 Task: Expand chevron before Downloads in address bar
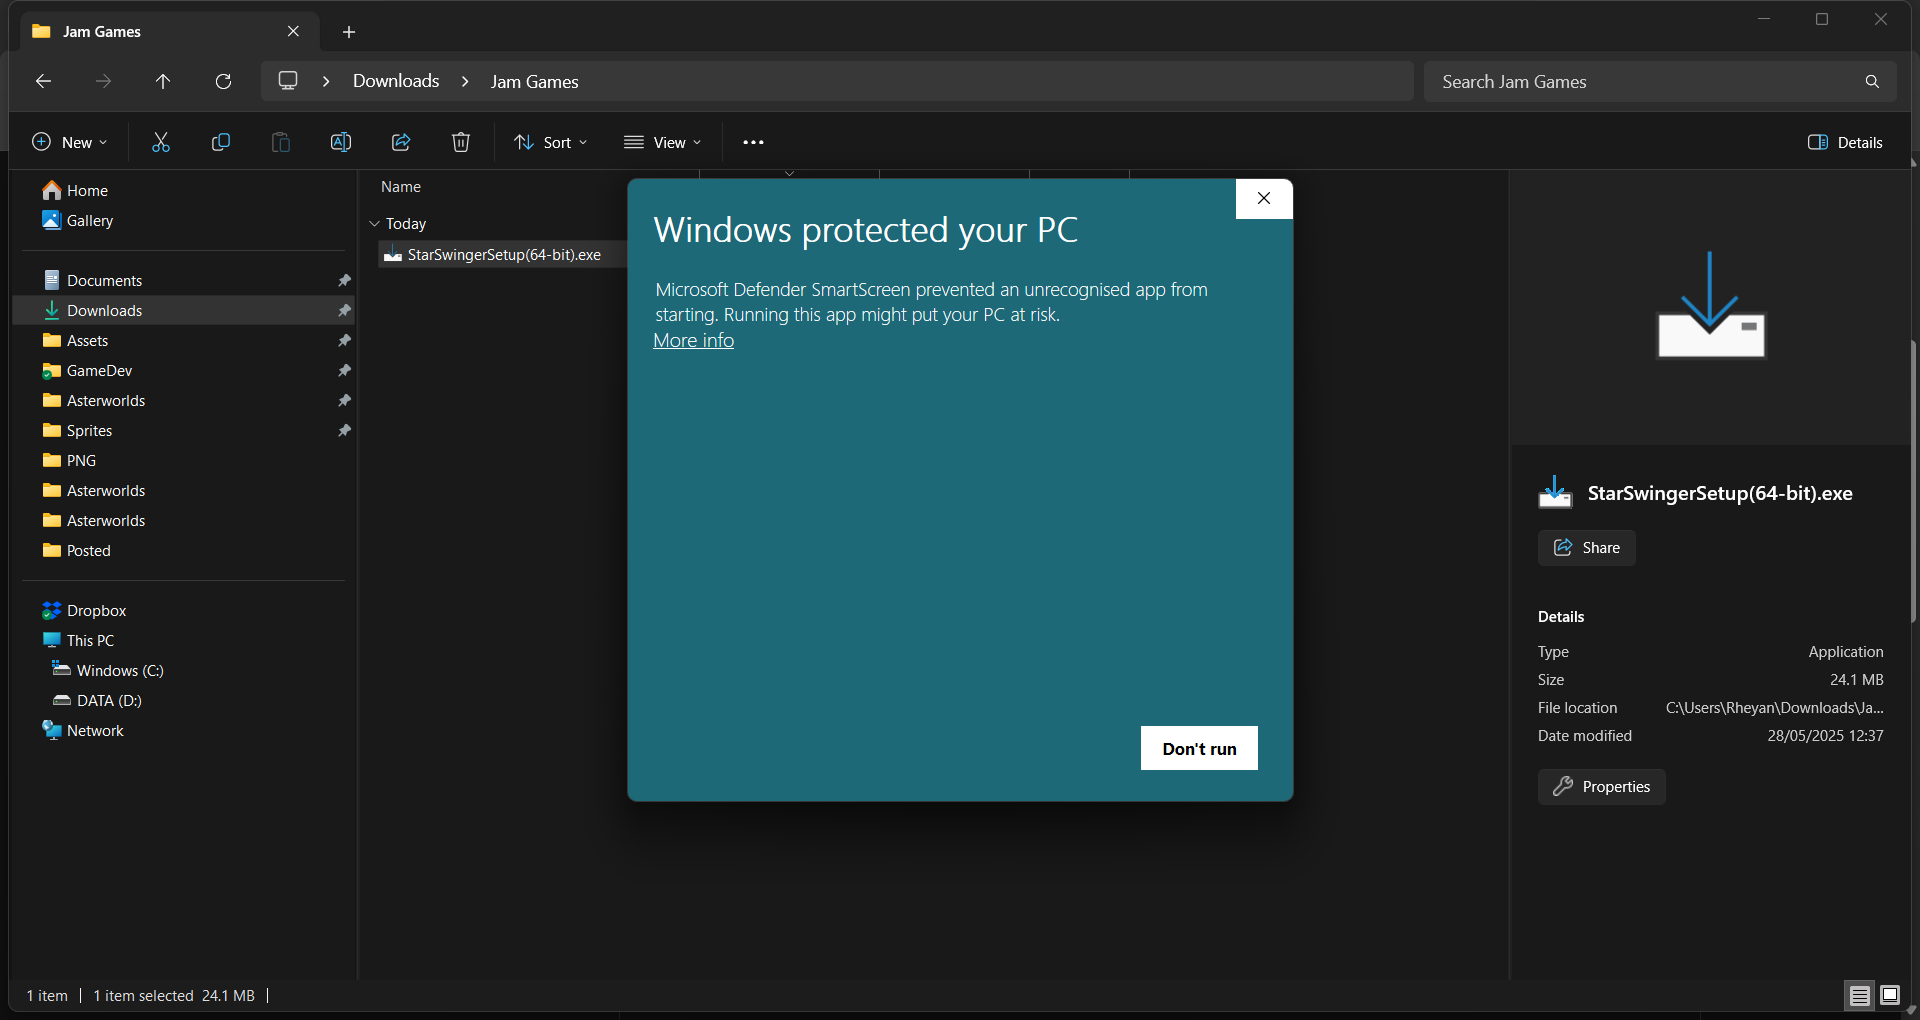click(x=326, y=81)
